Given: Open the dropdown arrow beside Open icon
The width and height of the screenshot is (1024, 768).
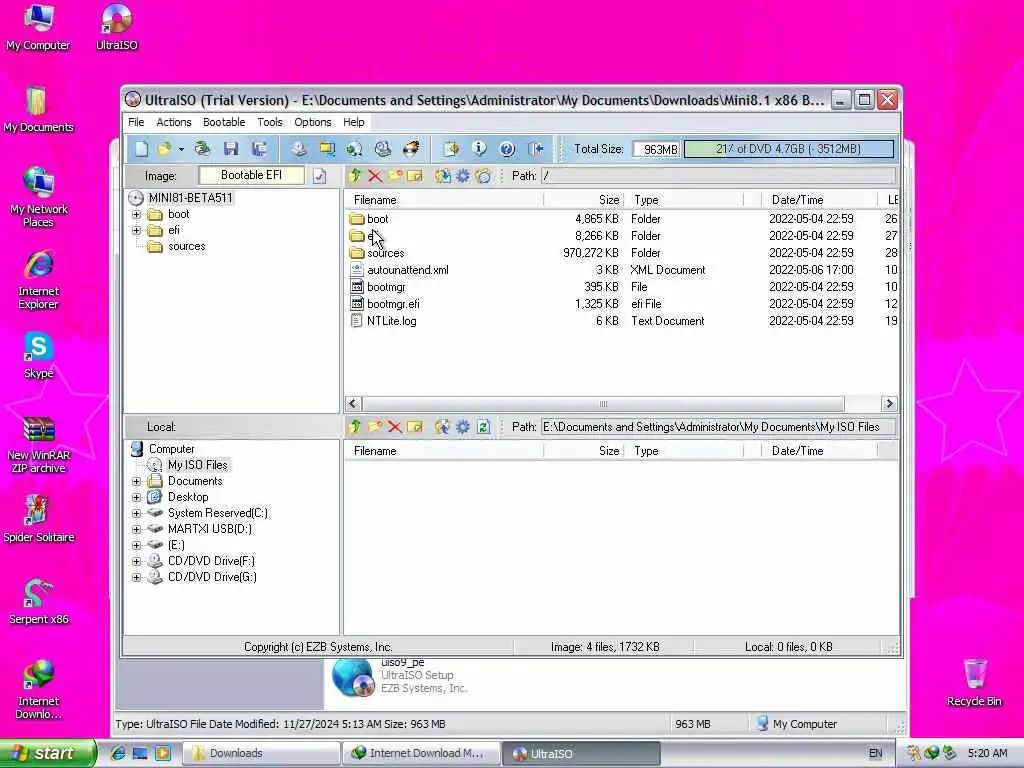Looking at the screenshot, I should (x=181, y=149).
